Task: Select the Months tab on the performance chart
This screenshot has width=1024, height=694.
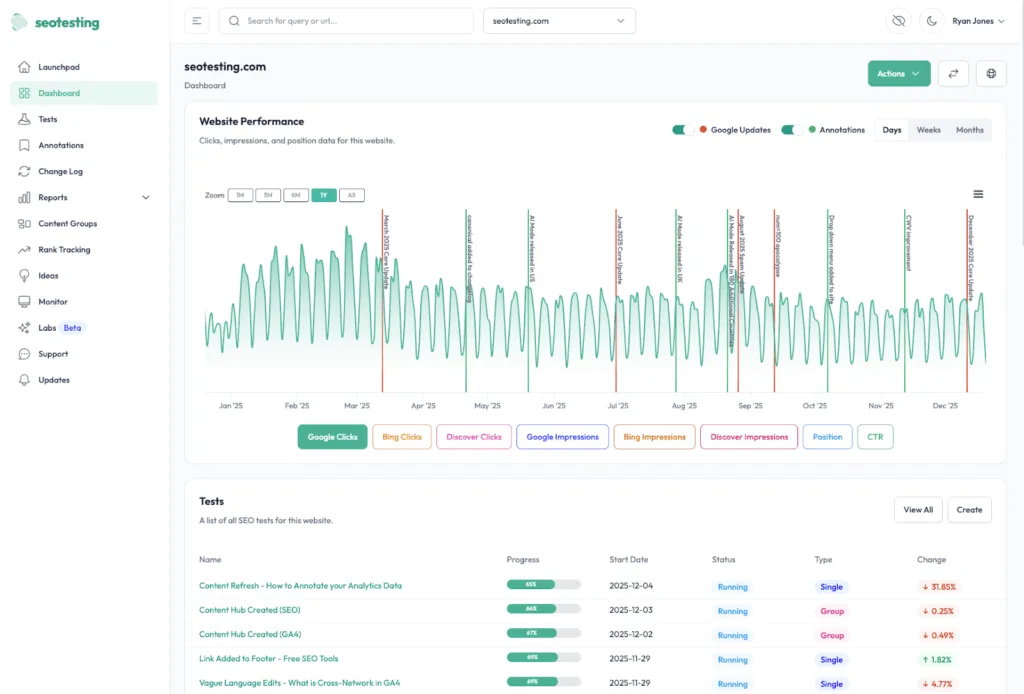Action: pos(968,130)
